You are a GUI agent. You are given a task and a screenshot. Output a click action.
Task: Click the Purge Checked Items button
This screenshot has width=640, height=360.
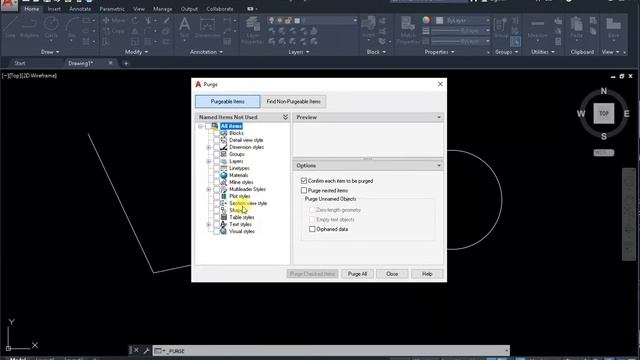point(312,274)
